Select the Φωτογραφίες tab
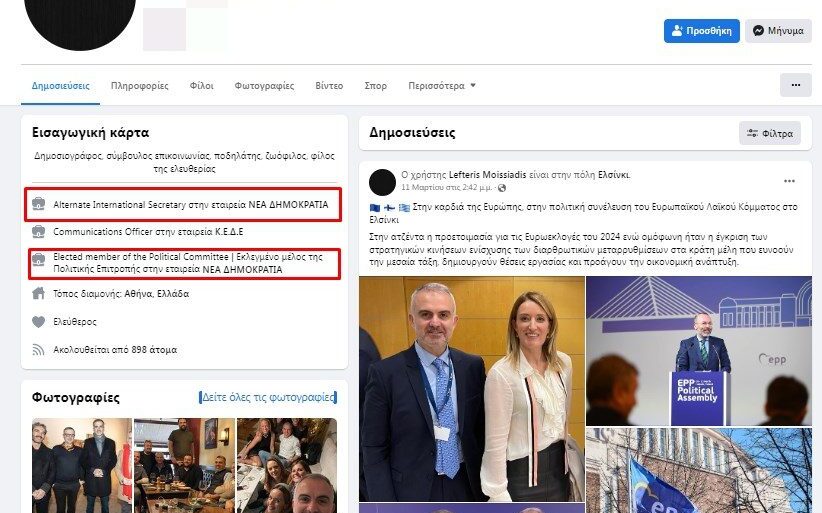Screen dimensions: 822x513 (264, 85)
